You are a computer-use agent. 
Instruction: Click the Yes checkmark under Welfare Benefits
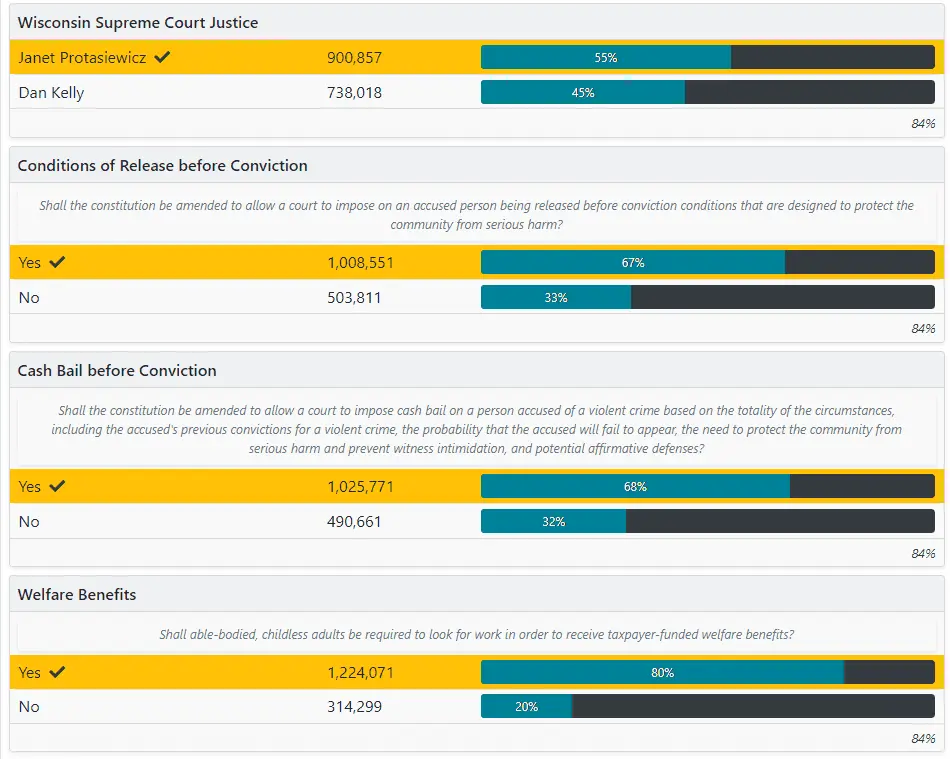click(x=57, y=673)
